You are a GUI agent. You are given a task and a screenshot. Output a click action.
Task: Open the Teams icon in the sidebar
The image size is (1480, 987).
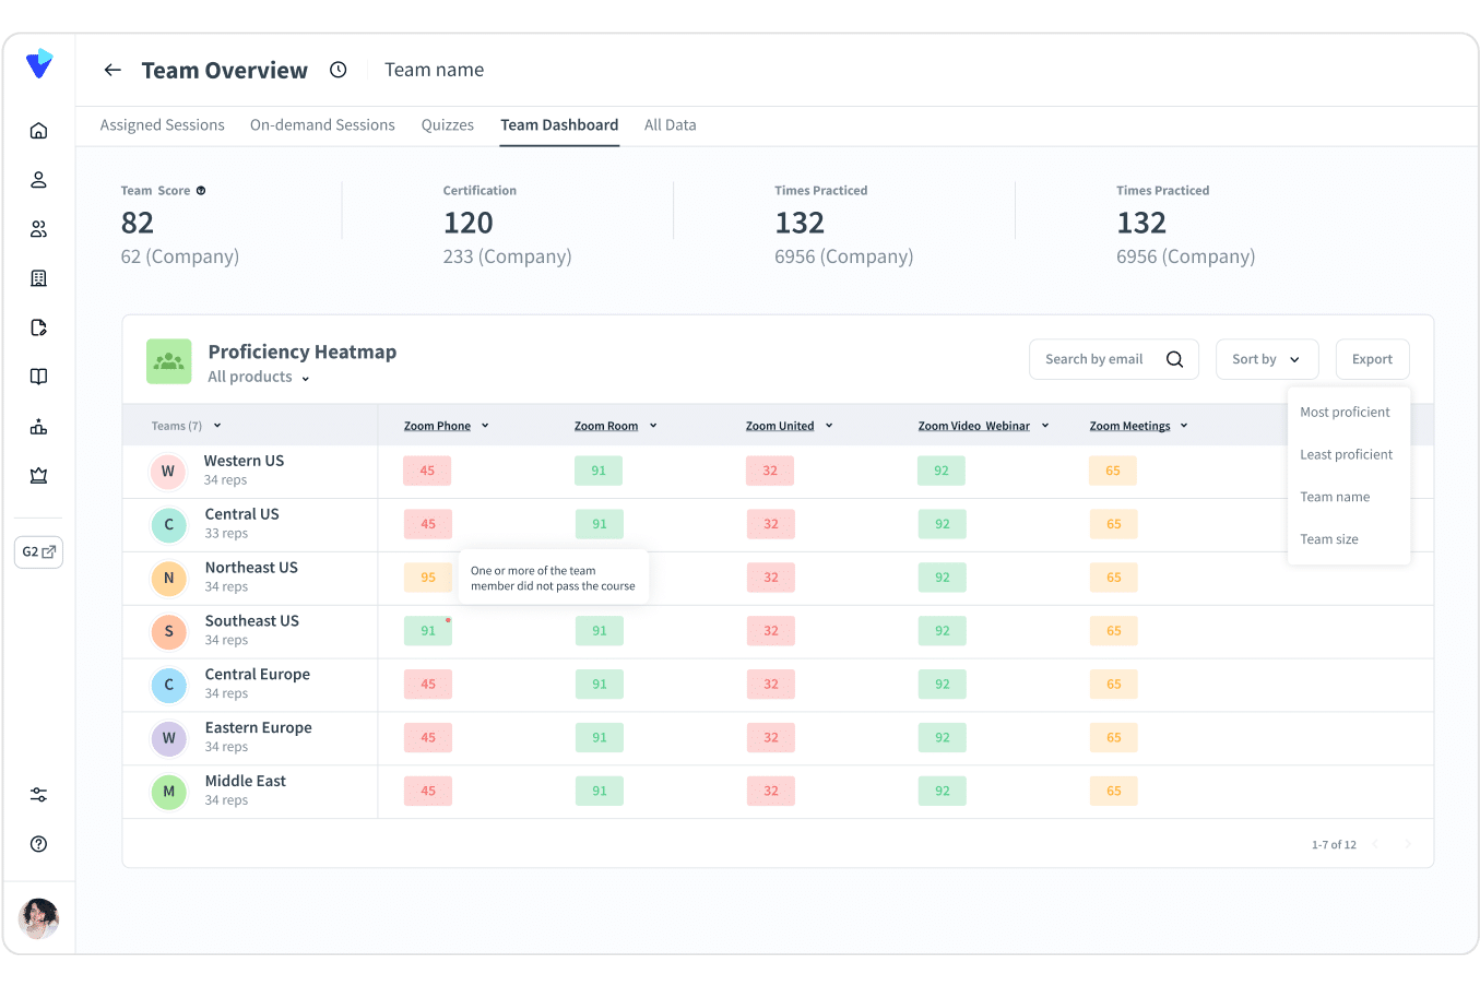pyautogui.click(x=38, y=228)
